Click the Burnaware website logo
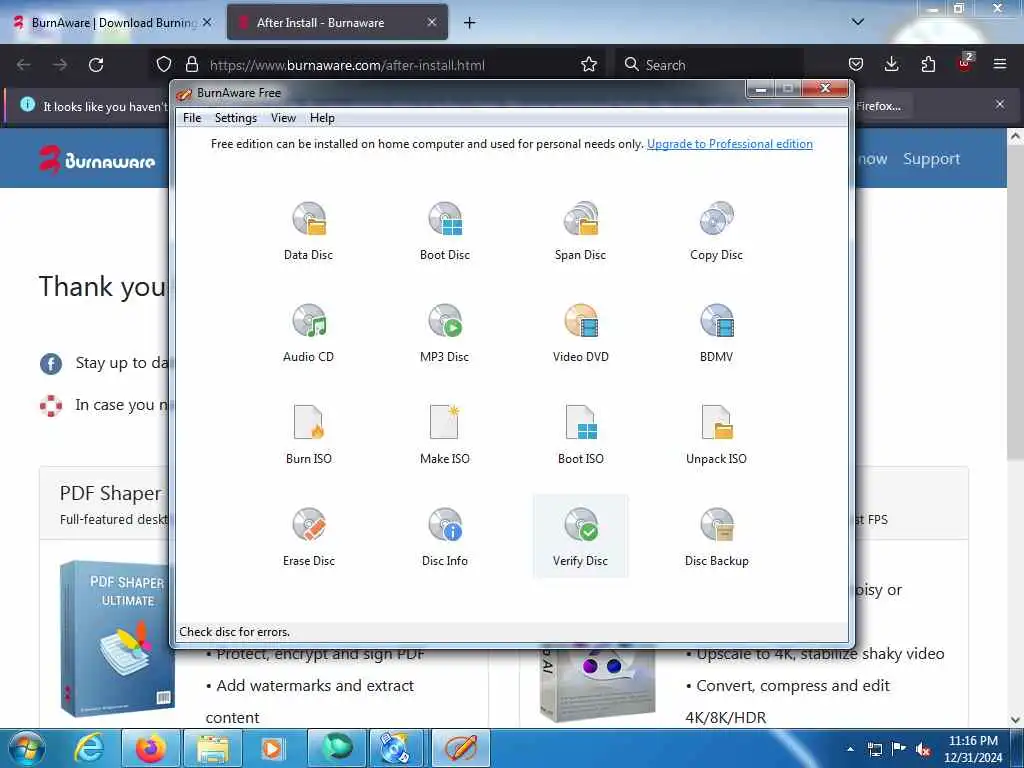The width and height of the screenshot is (1024, 768). [x=97, y=160]
